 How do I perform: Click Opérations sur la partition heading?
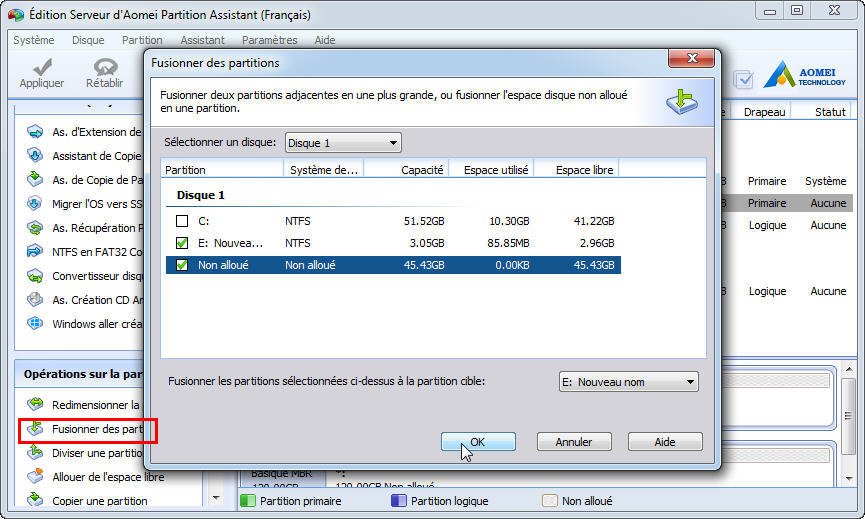coord(83,374)
